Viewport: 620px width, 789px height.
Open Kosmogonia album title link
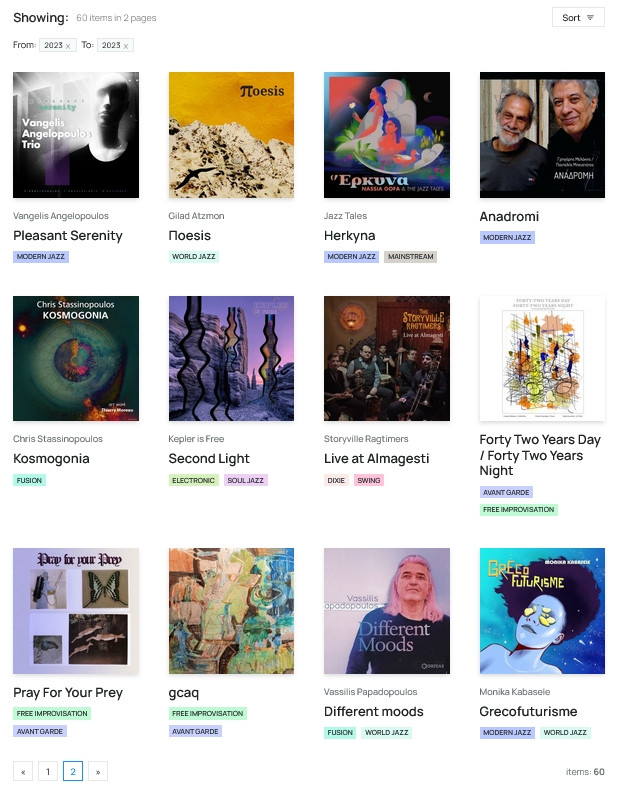coord(51,459)
